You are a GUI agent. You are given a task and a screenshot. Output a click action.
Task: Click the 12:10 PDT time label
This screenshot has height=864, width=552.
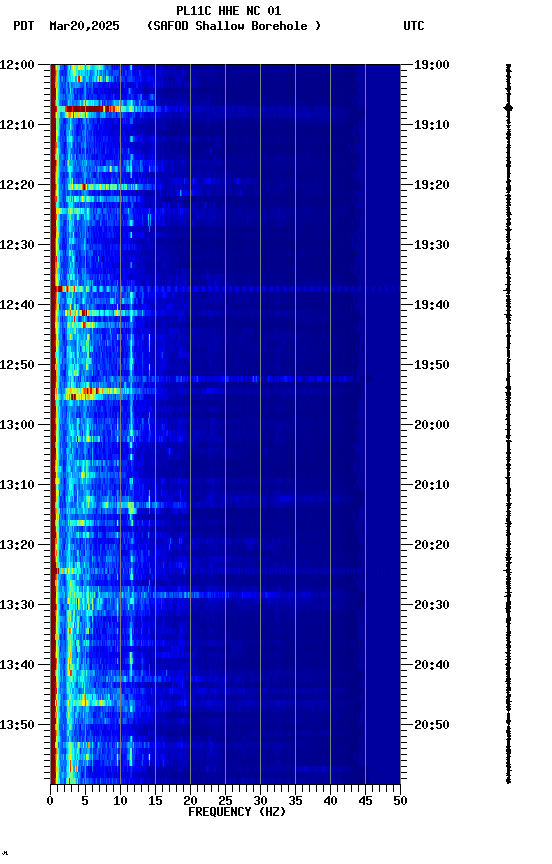pyautogui.click(x=17, y=125)
